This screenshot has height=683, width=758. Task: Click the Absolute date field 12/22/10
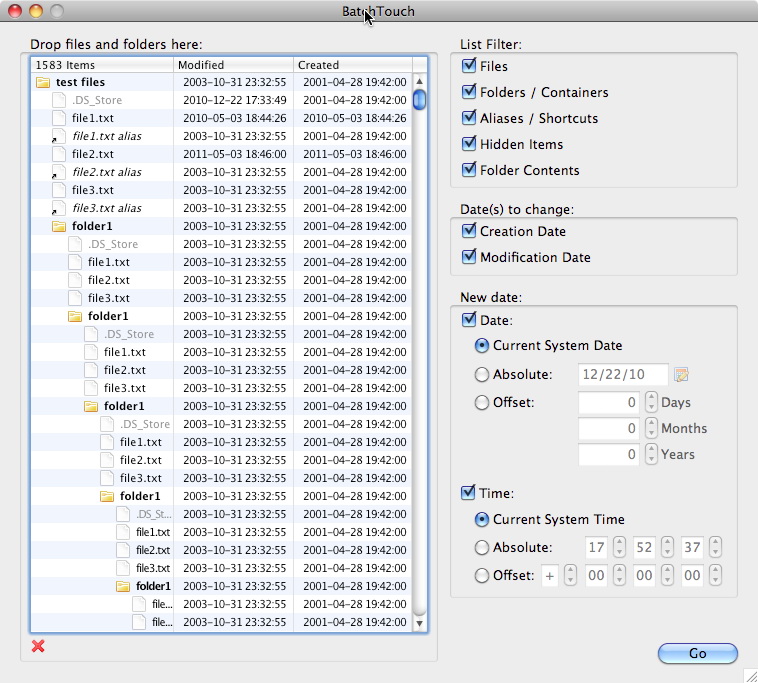(x=623, y=374)
